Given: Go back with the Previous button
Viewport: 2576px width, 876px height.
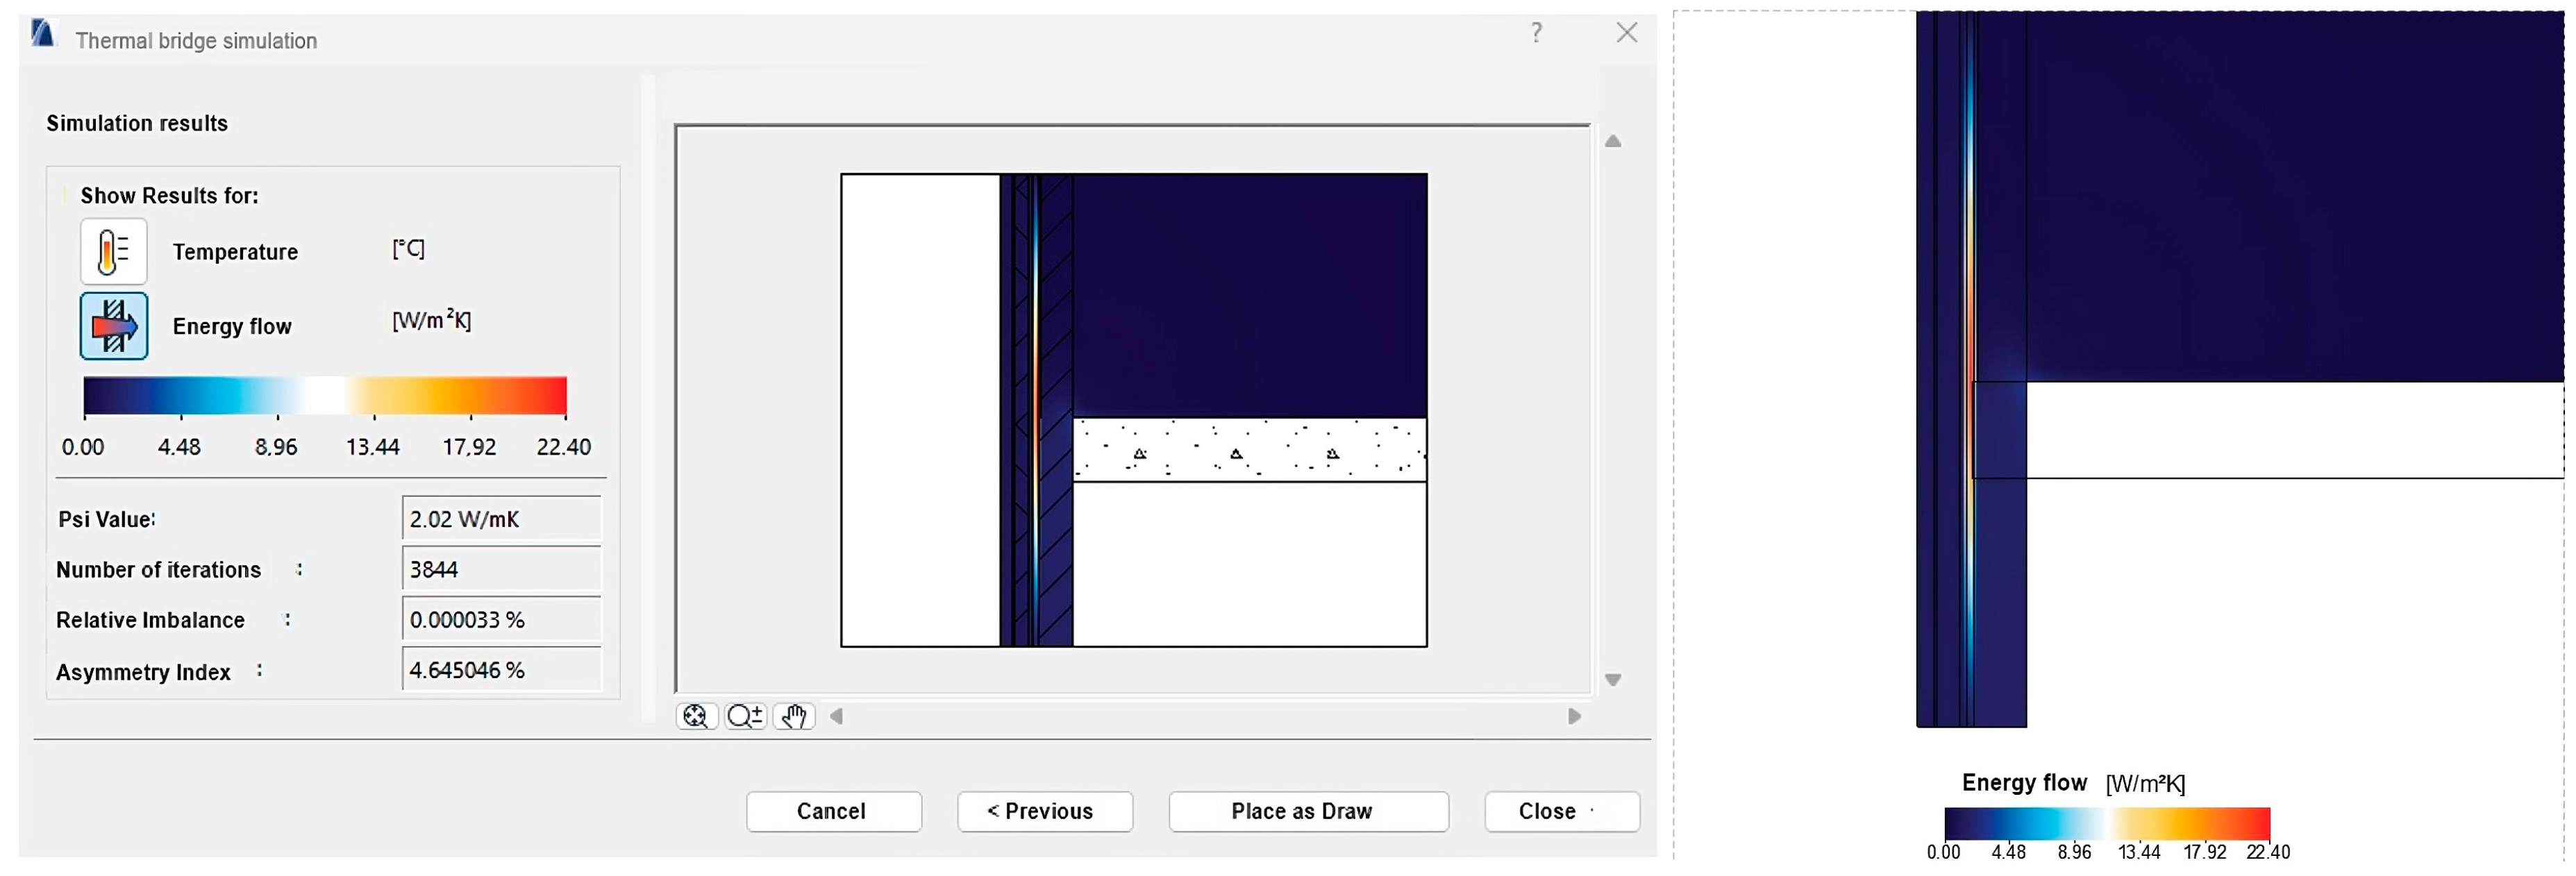Looking at the screenshot, I should [x=1044, y=811].
